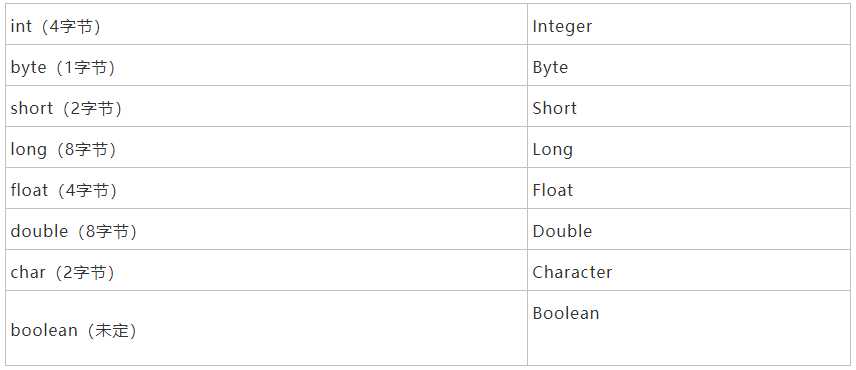Select the Long wrapper class cell

689,147
